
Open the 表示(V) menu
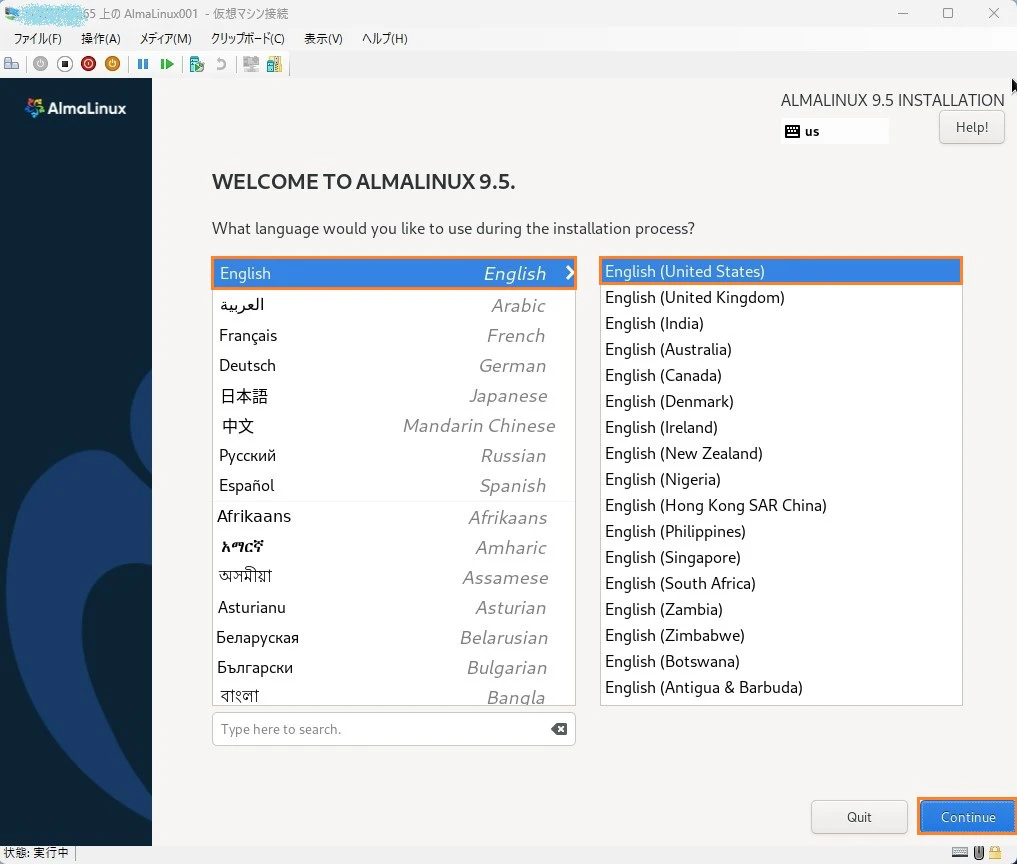pyautogui.click(x=323, y=38)
